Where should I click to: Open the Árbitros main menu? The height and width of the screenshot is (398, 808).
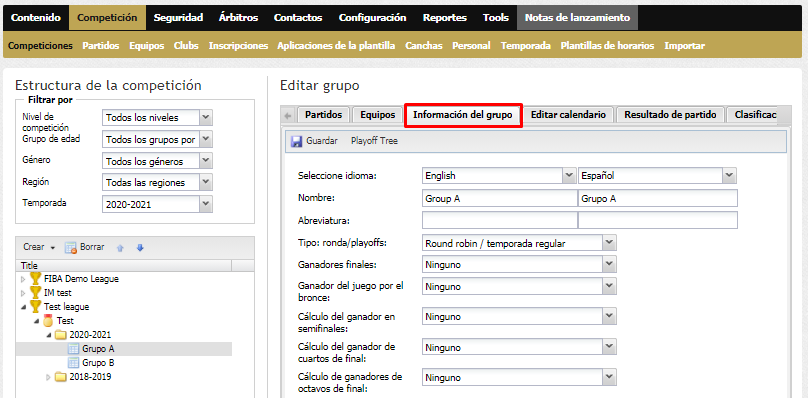pyautogui.click(x=238, y=18)
